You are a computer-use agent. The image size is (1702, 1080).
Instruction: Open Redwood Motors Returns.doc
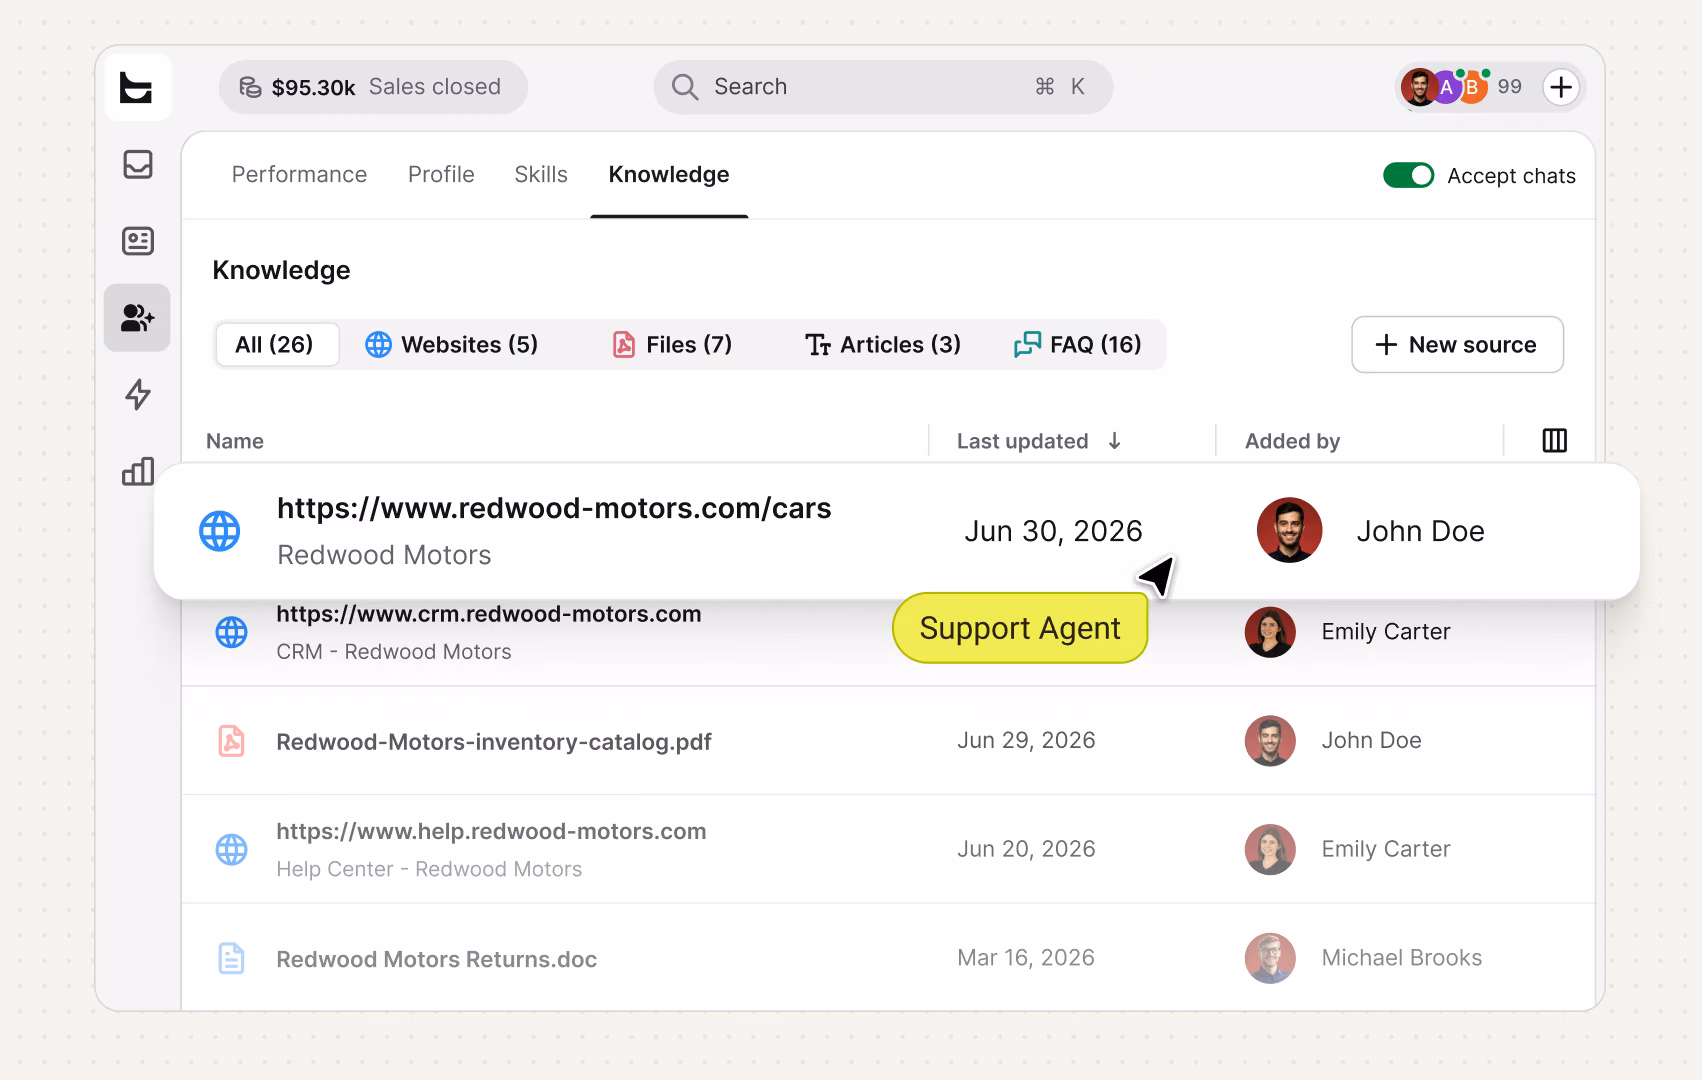437,959
